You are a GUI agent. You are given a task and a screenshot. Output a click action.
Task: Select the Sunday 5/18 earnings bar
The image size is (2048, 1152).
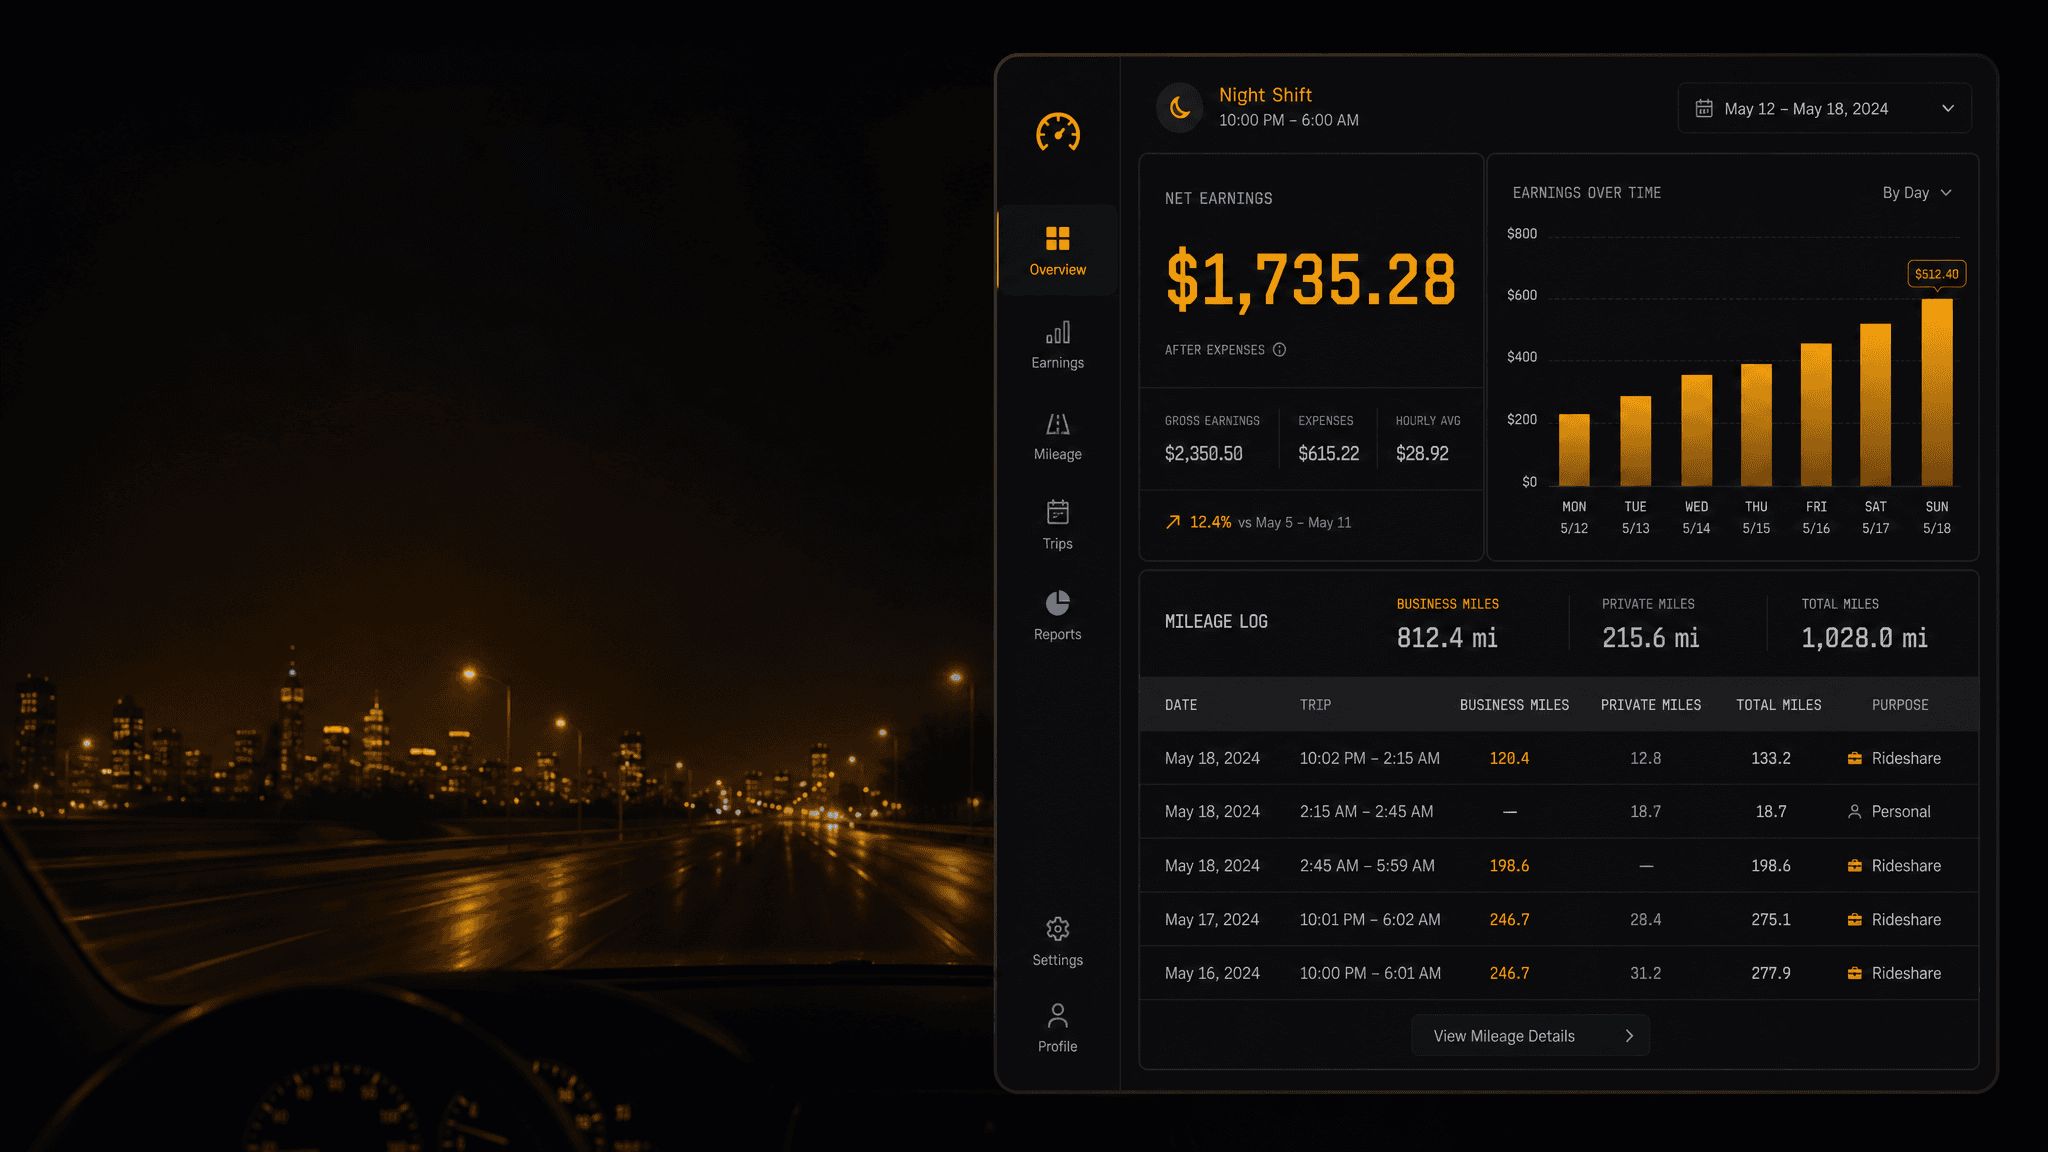coord(1936,393)
